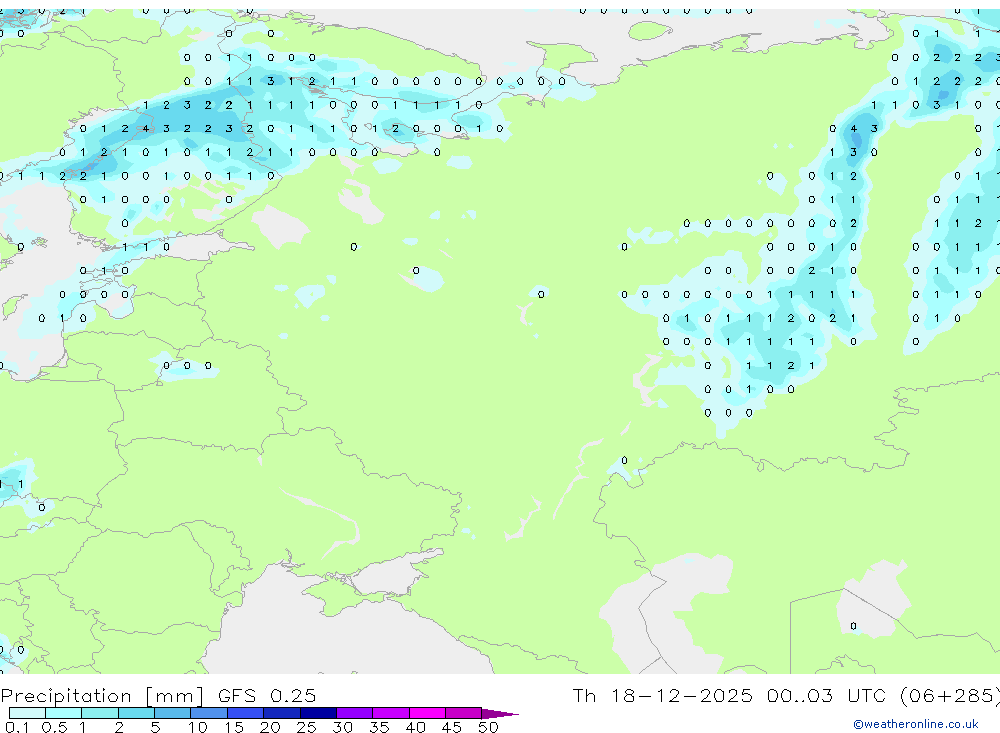Pick the dark blue swatch between 20 and 25
This screenshot has height=733, width=1000.
pyautogui.click(x=282, y=713)
